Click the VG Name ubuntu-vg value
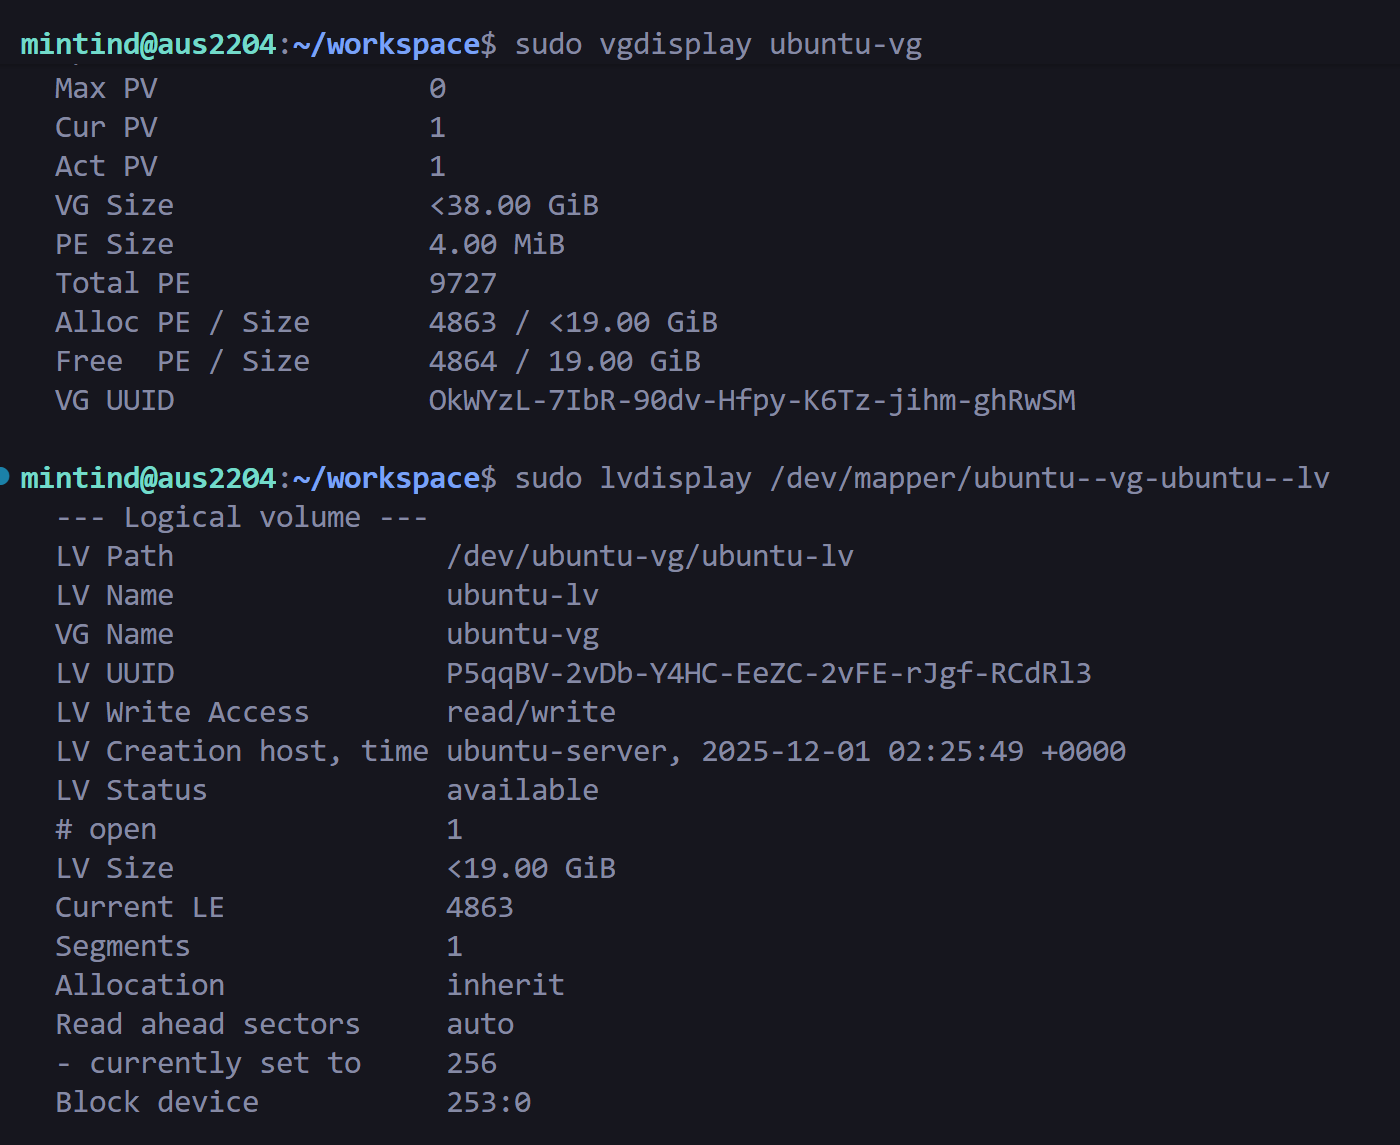 (x=522, y=634)
